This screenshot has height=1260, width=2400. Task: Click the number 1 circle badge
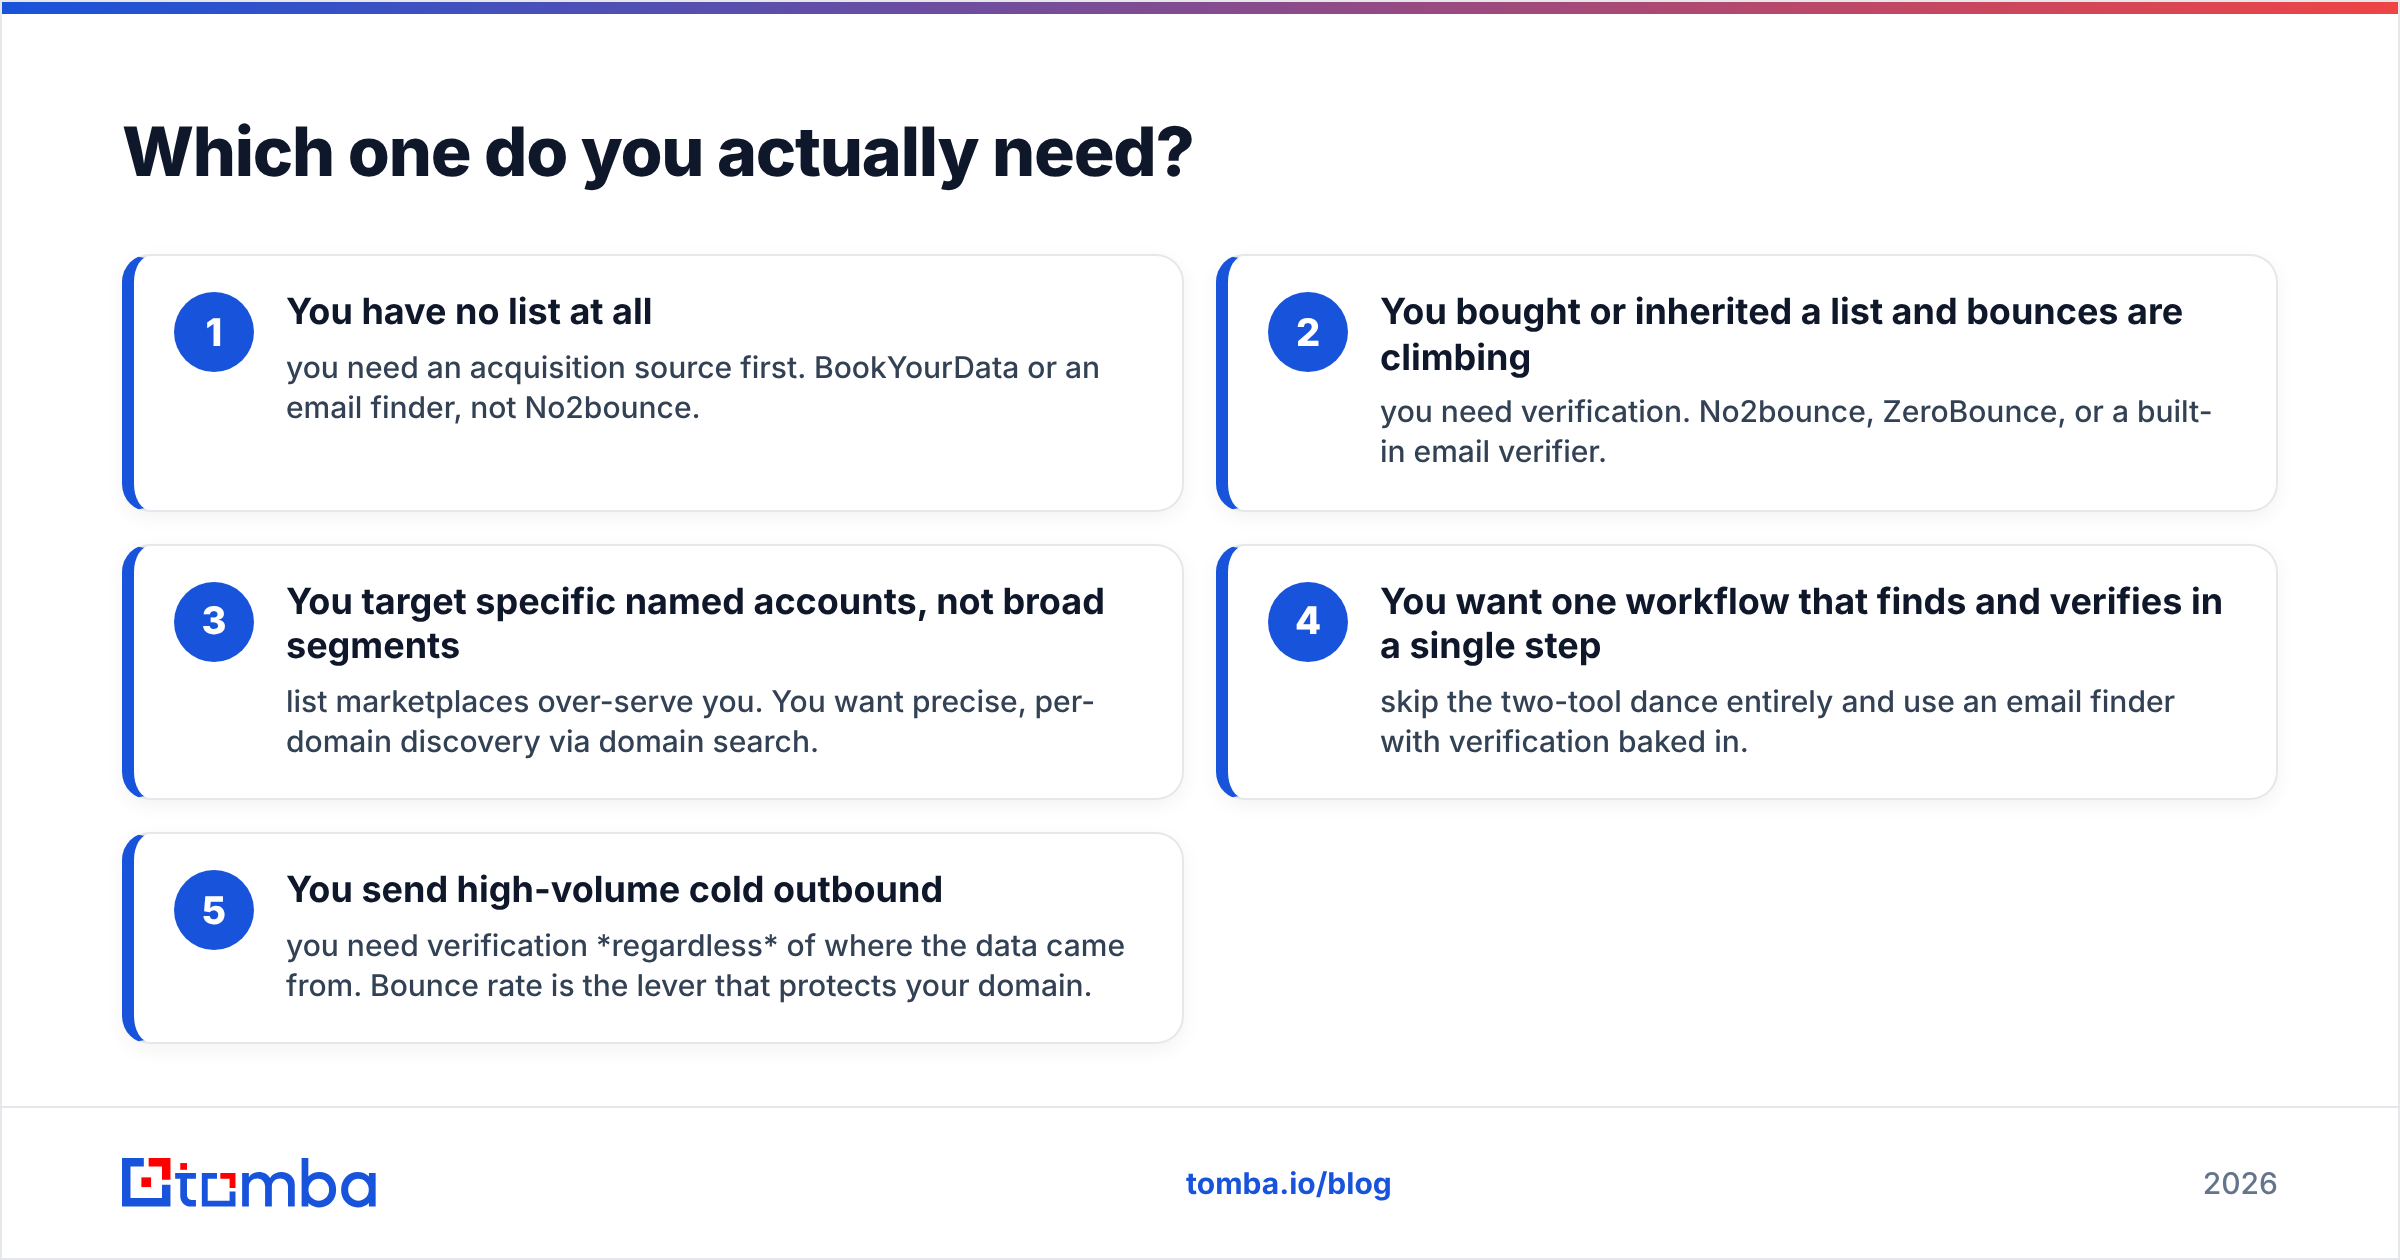click(x=213, y=332)
